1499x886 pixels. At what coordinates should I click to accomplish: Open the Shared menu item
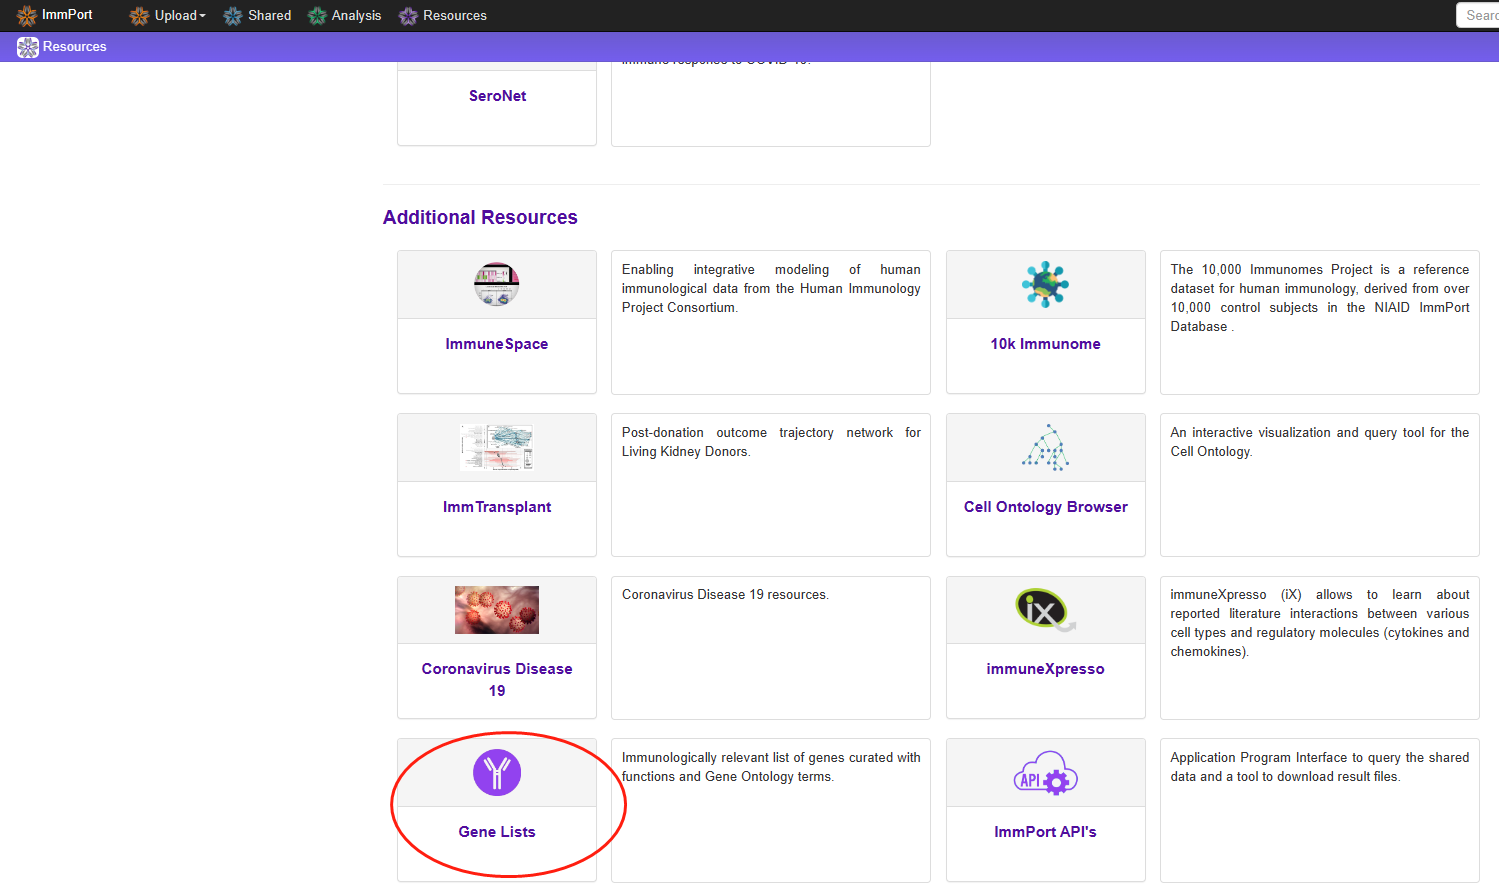click(x=270, y=16)
